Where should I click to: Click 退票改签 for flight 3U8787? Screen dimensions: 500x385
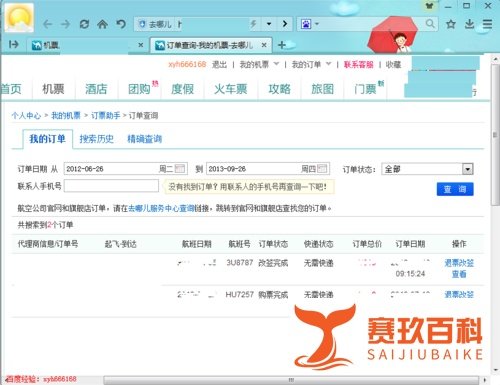tap(459, 263)
